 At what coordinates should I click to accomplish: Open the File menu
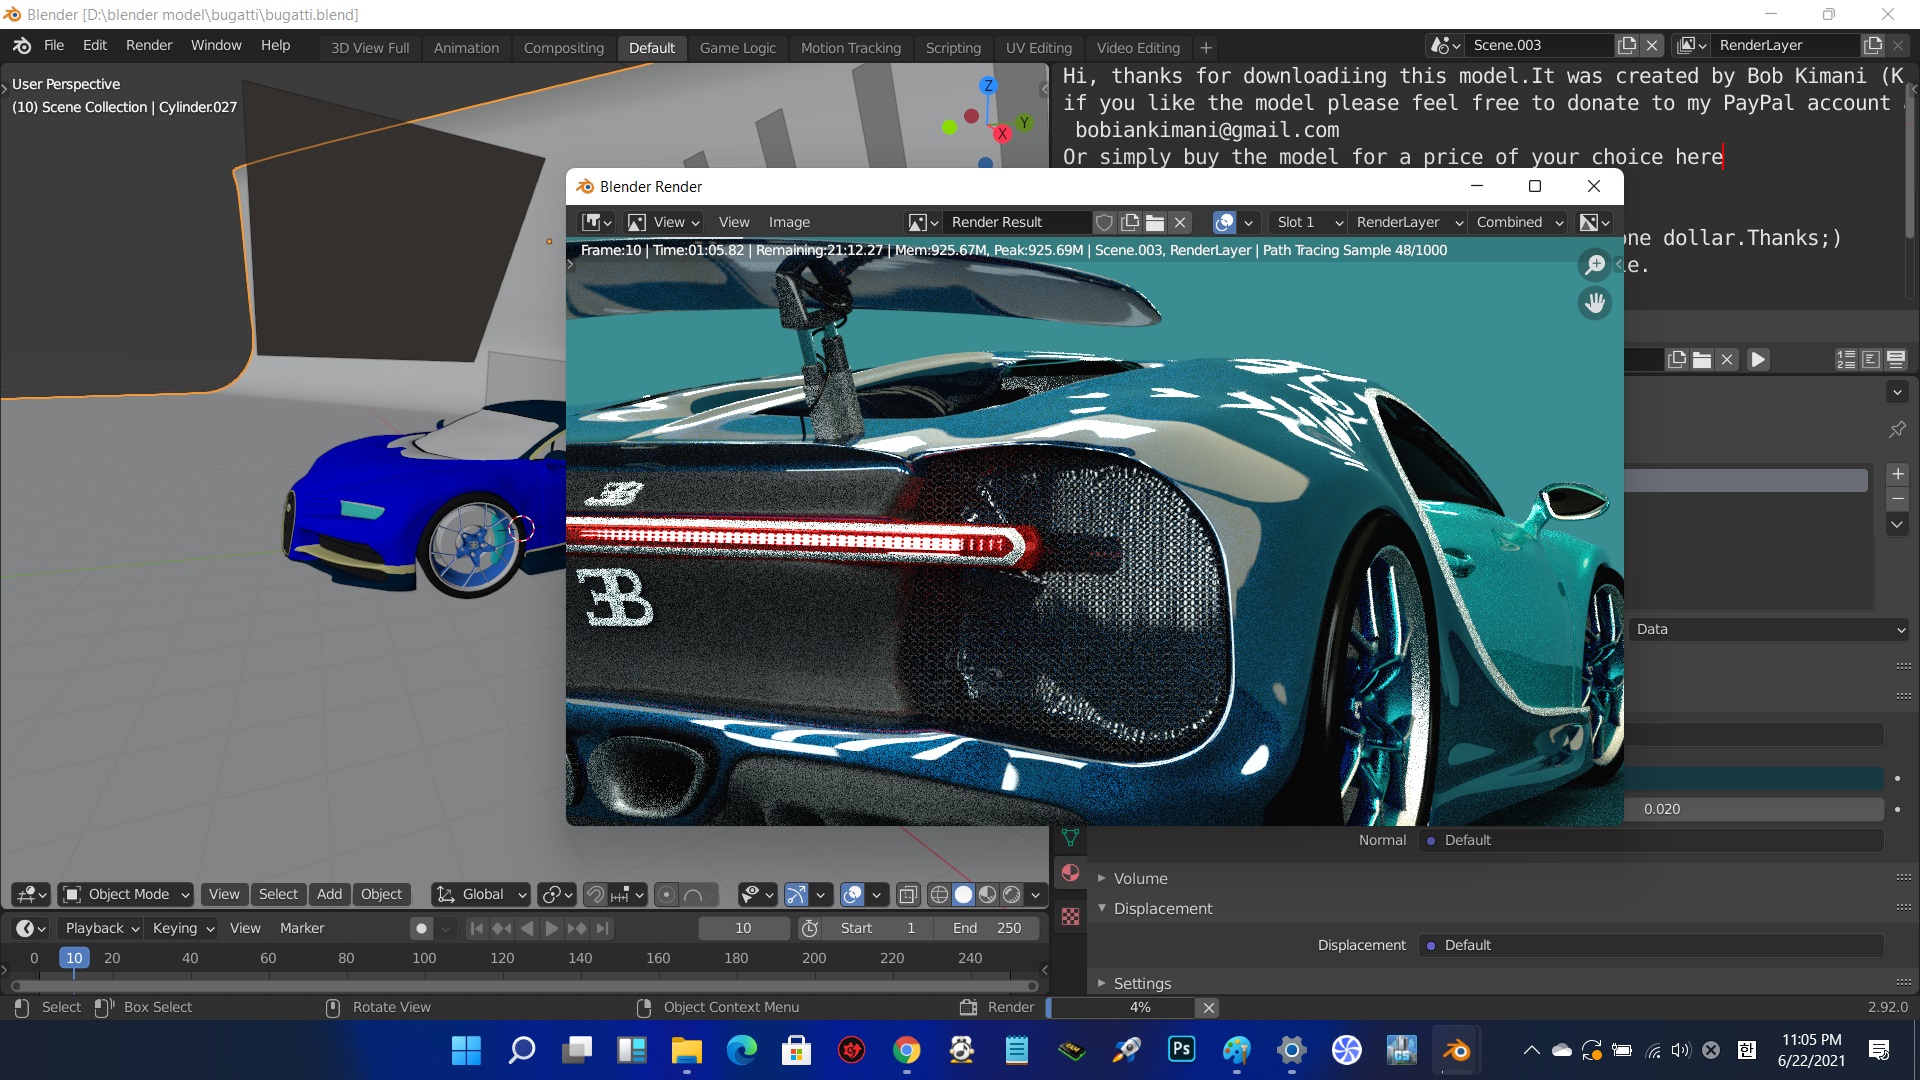pyautogui.click(x=54, y=45)
